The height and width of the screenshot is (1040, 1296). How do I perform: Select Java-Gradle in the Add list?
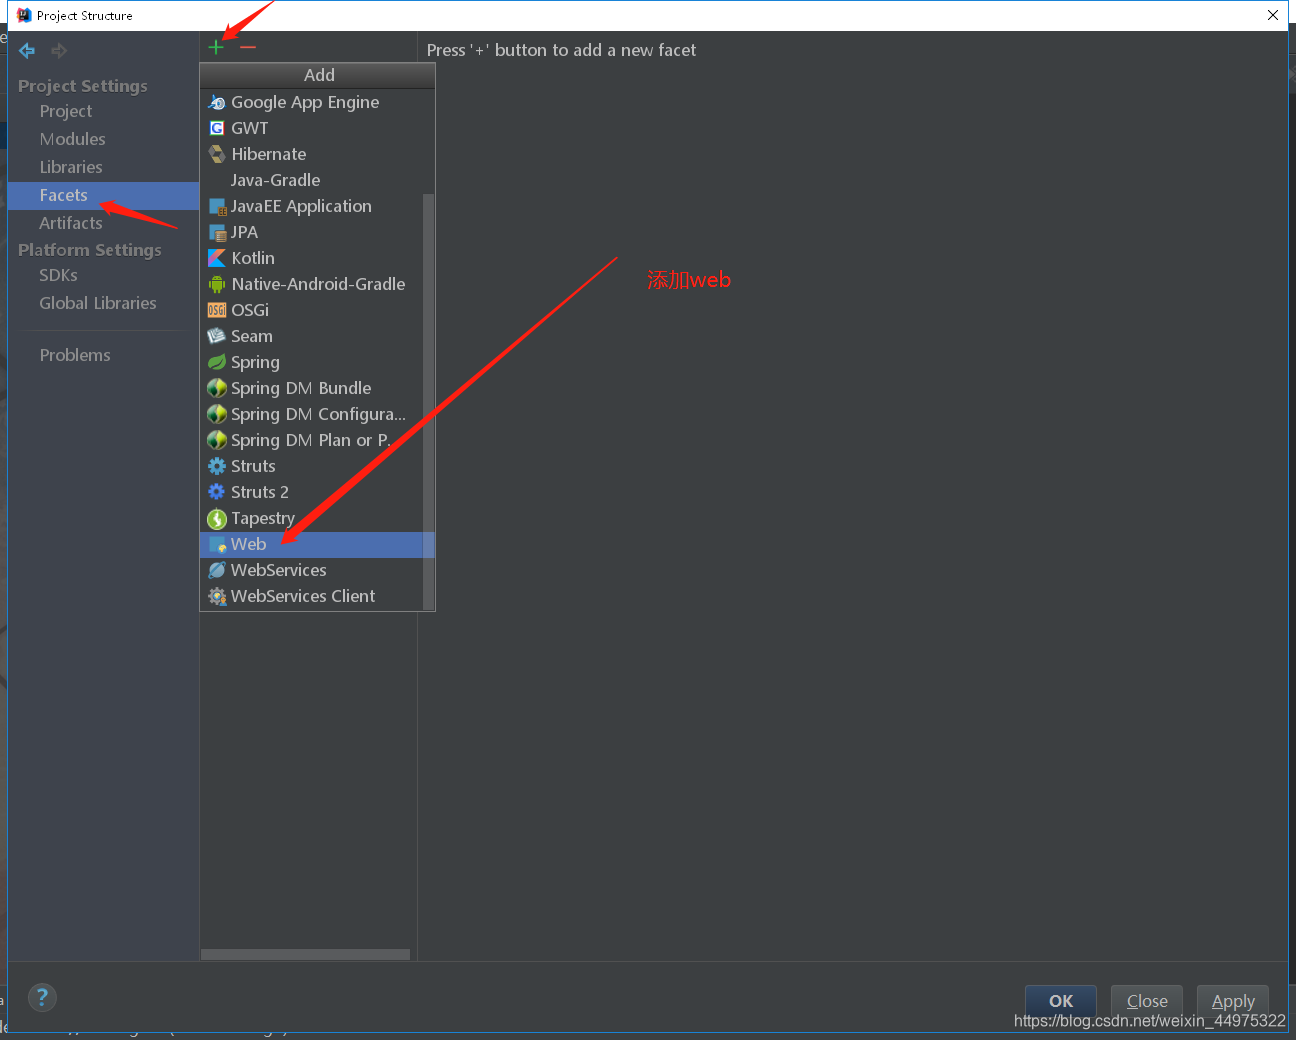point(312,180)
